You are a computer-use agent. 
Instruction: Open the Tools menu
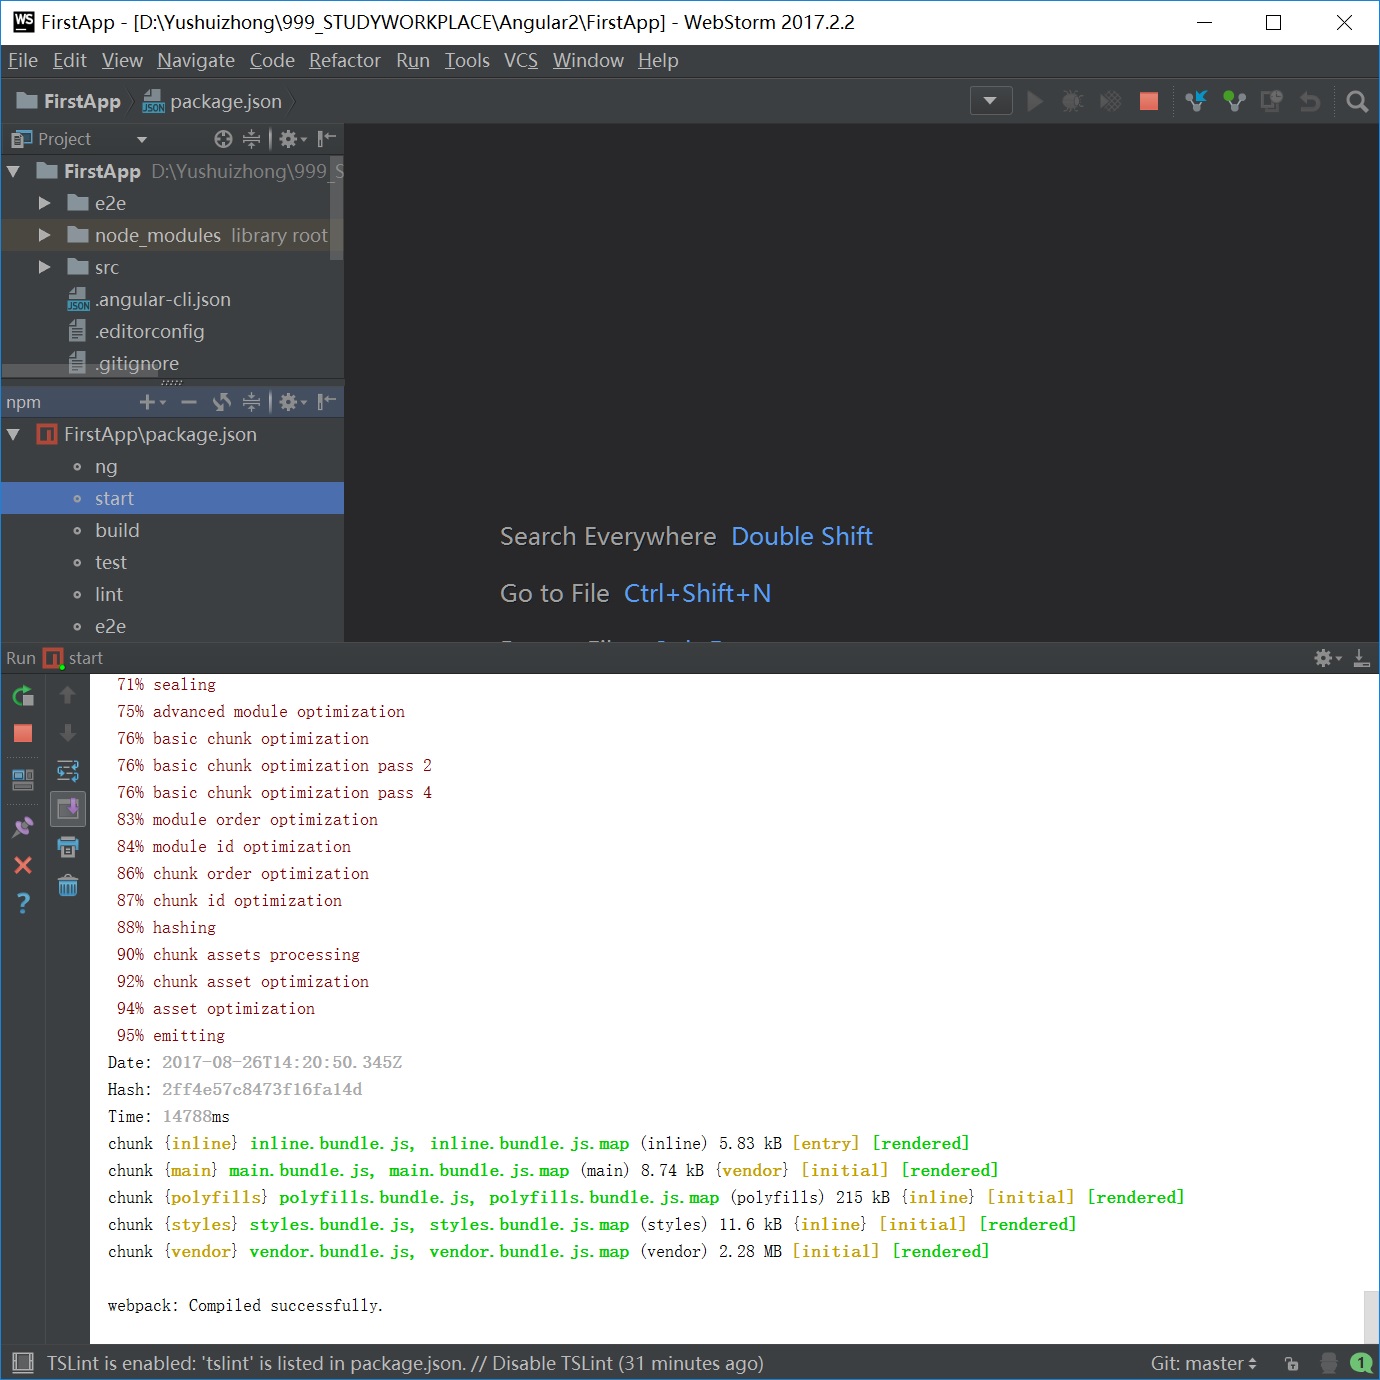point(467,61)
